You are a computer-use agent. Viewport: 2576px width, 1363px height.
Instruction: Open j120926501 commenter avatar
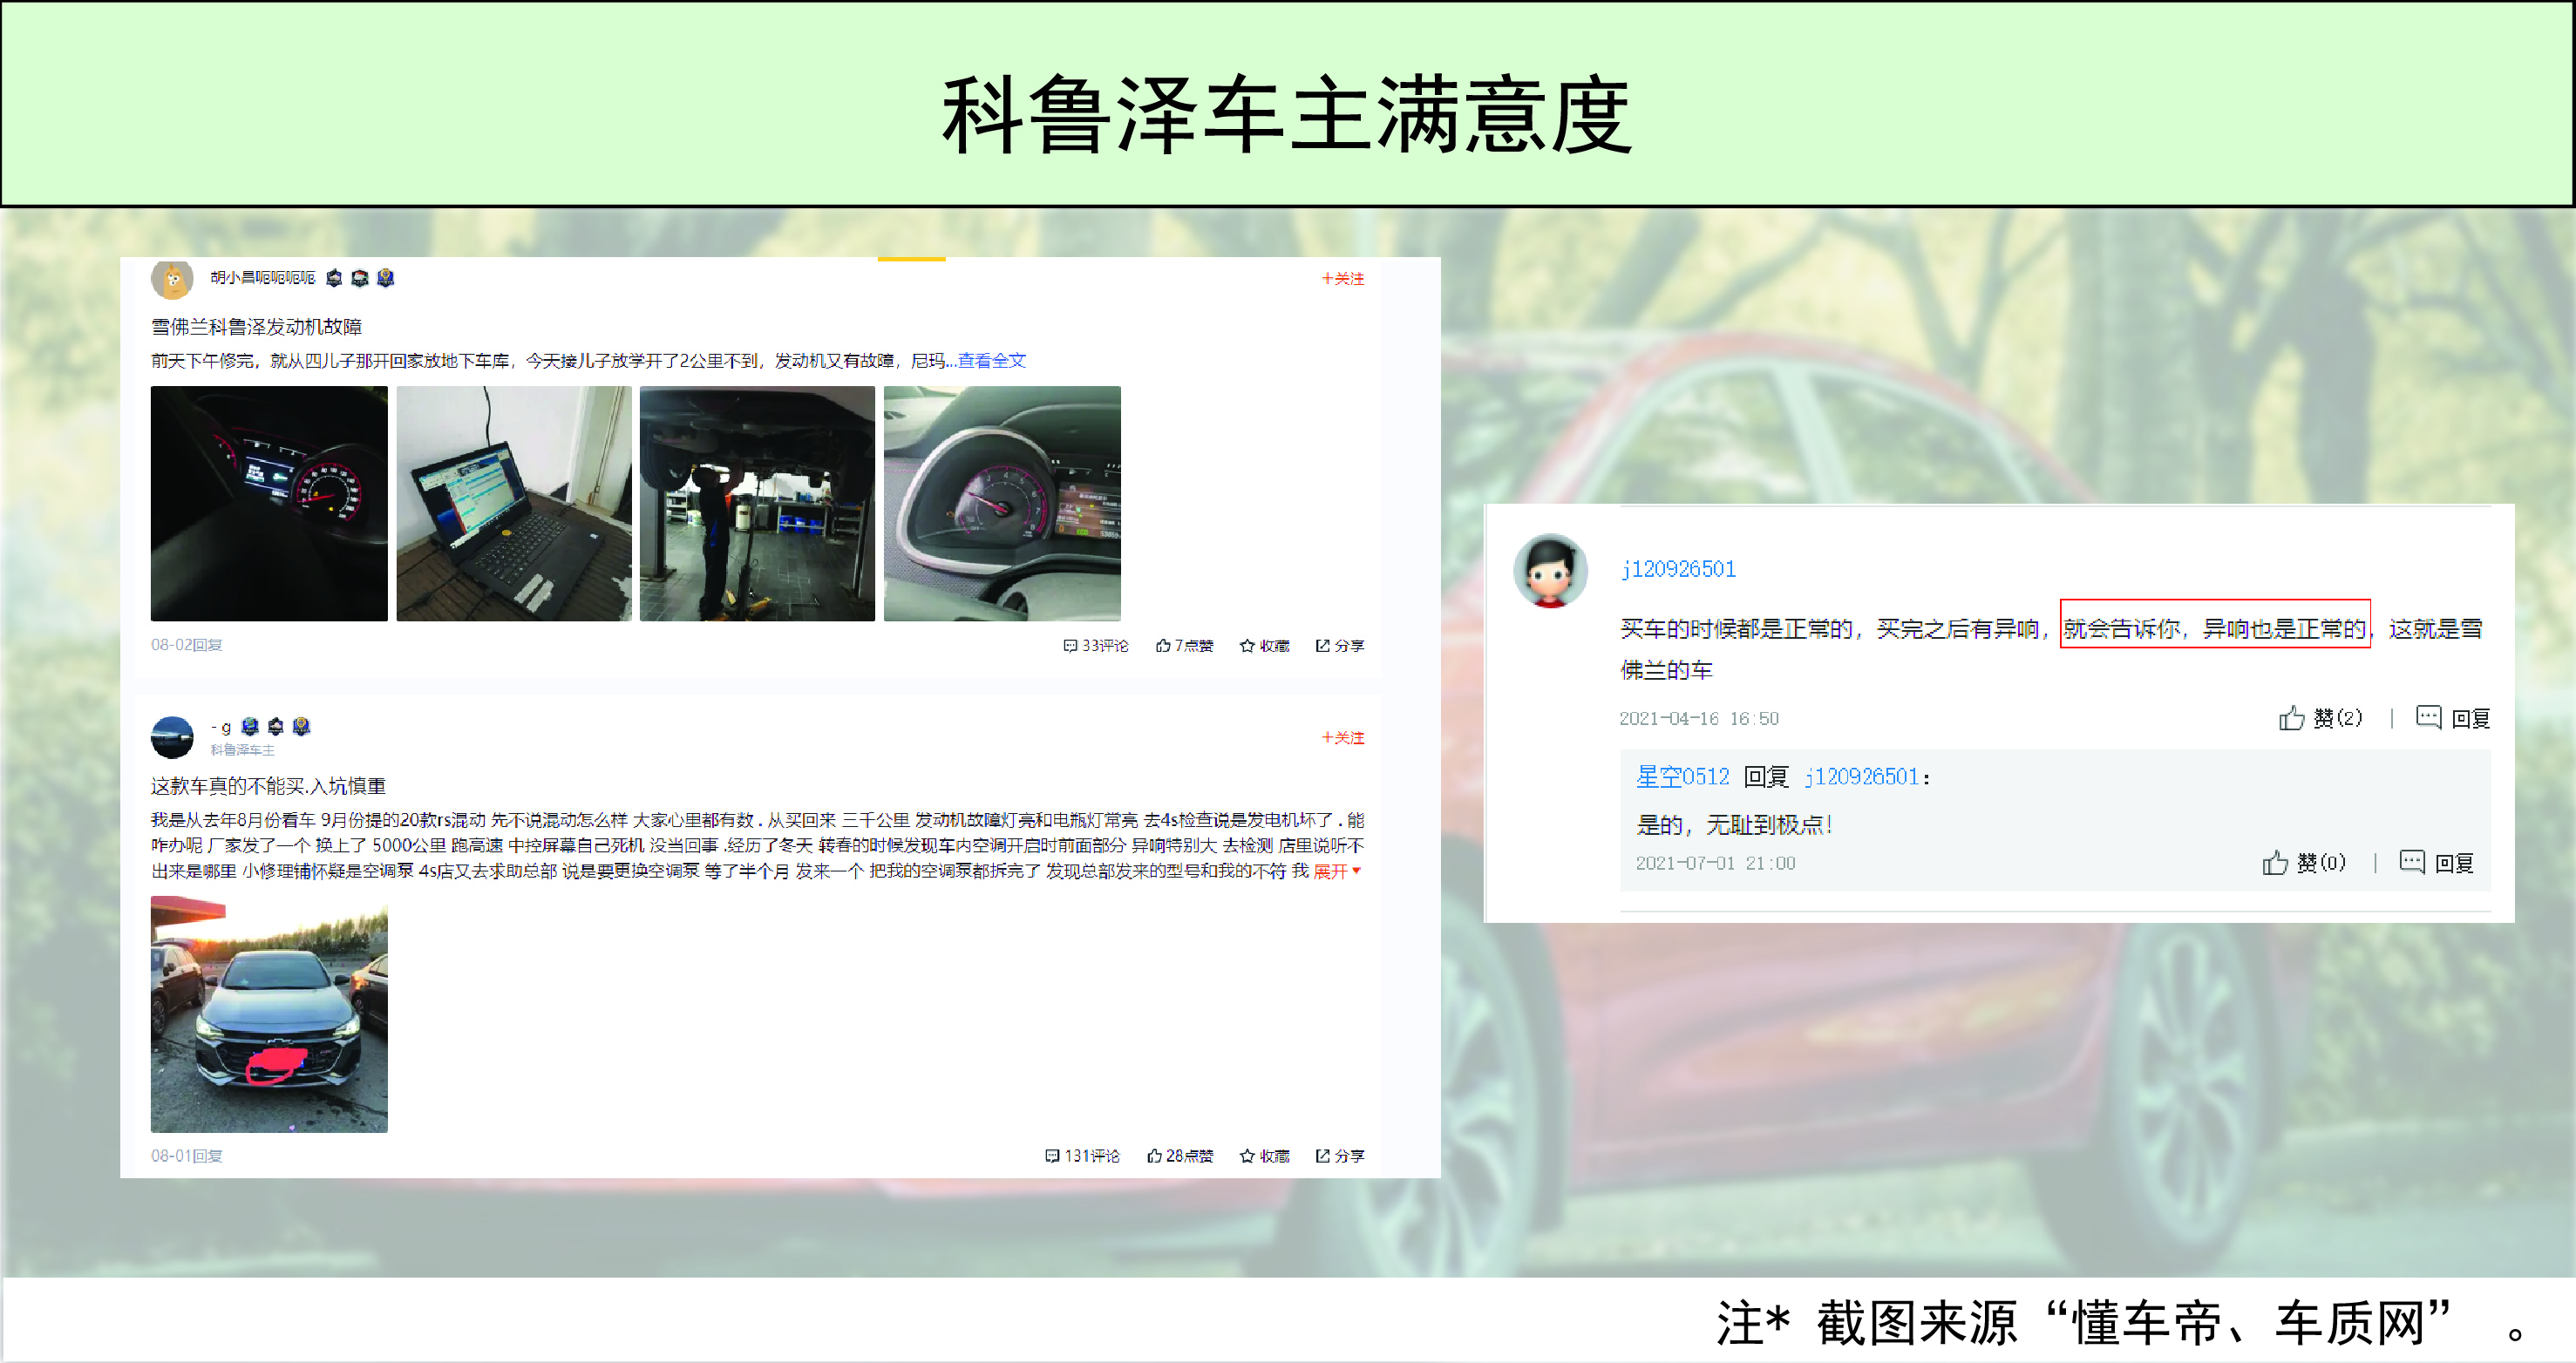tap(1550, 571)
